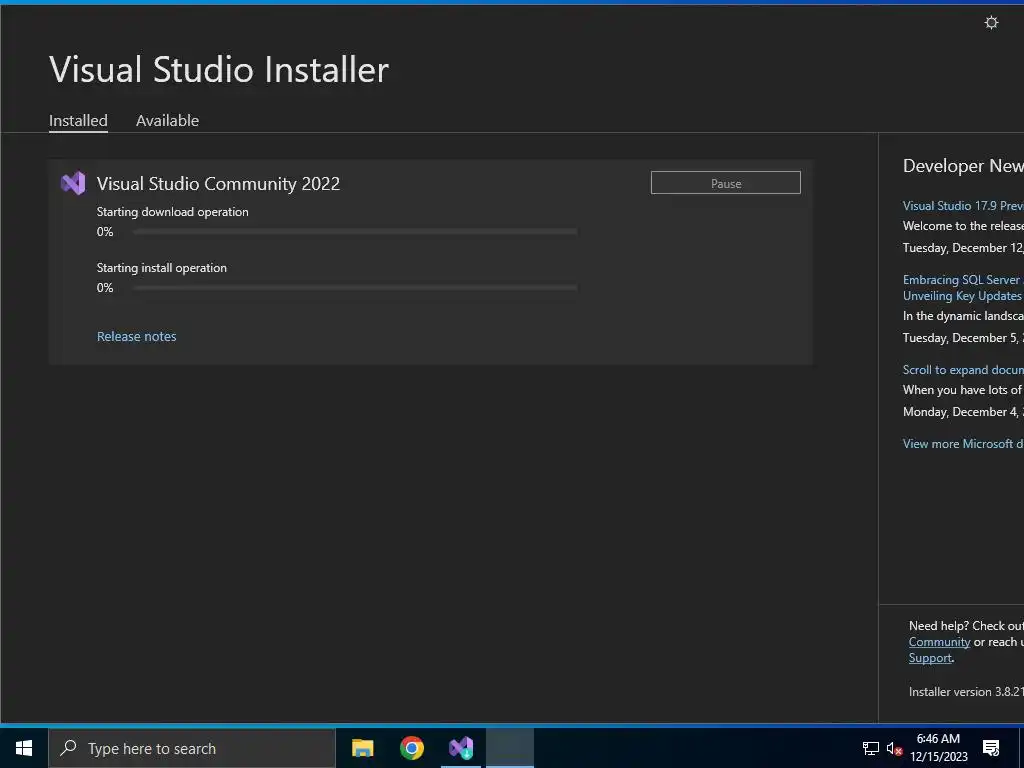1024x768 pixels.
Task: Click the Monday, December 4 date text
Action: pyautogui.click(x=963, y=411)
